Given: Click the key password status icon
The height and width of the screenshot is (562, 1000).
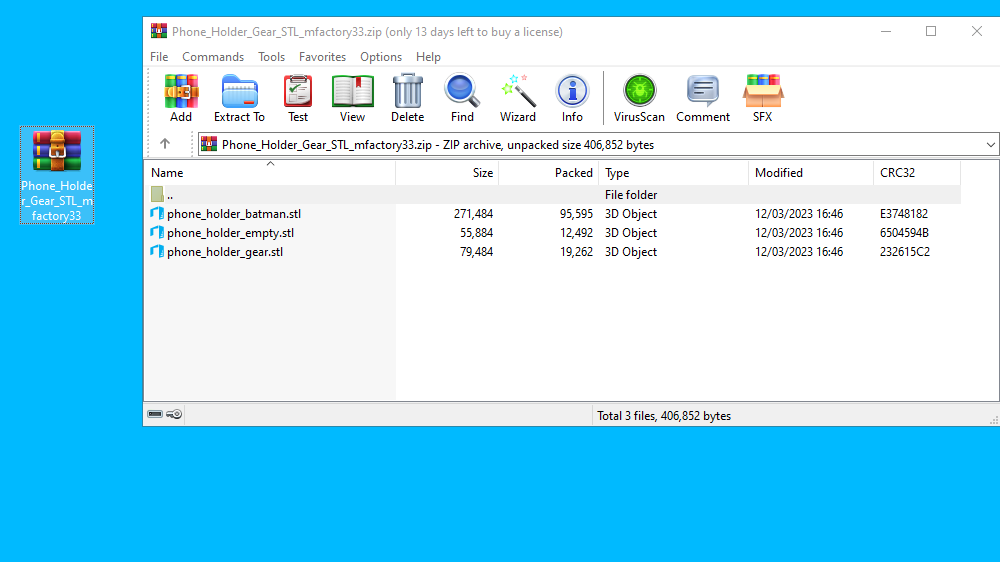Looking at the screenshot, I should point(174,415).
